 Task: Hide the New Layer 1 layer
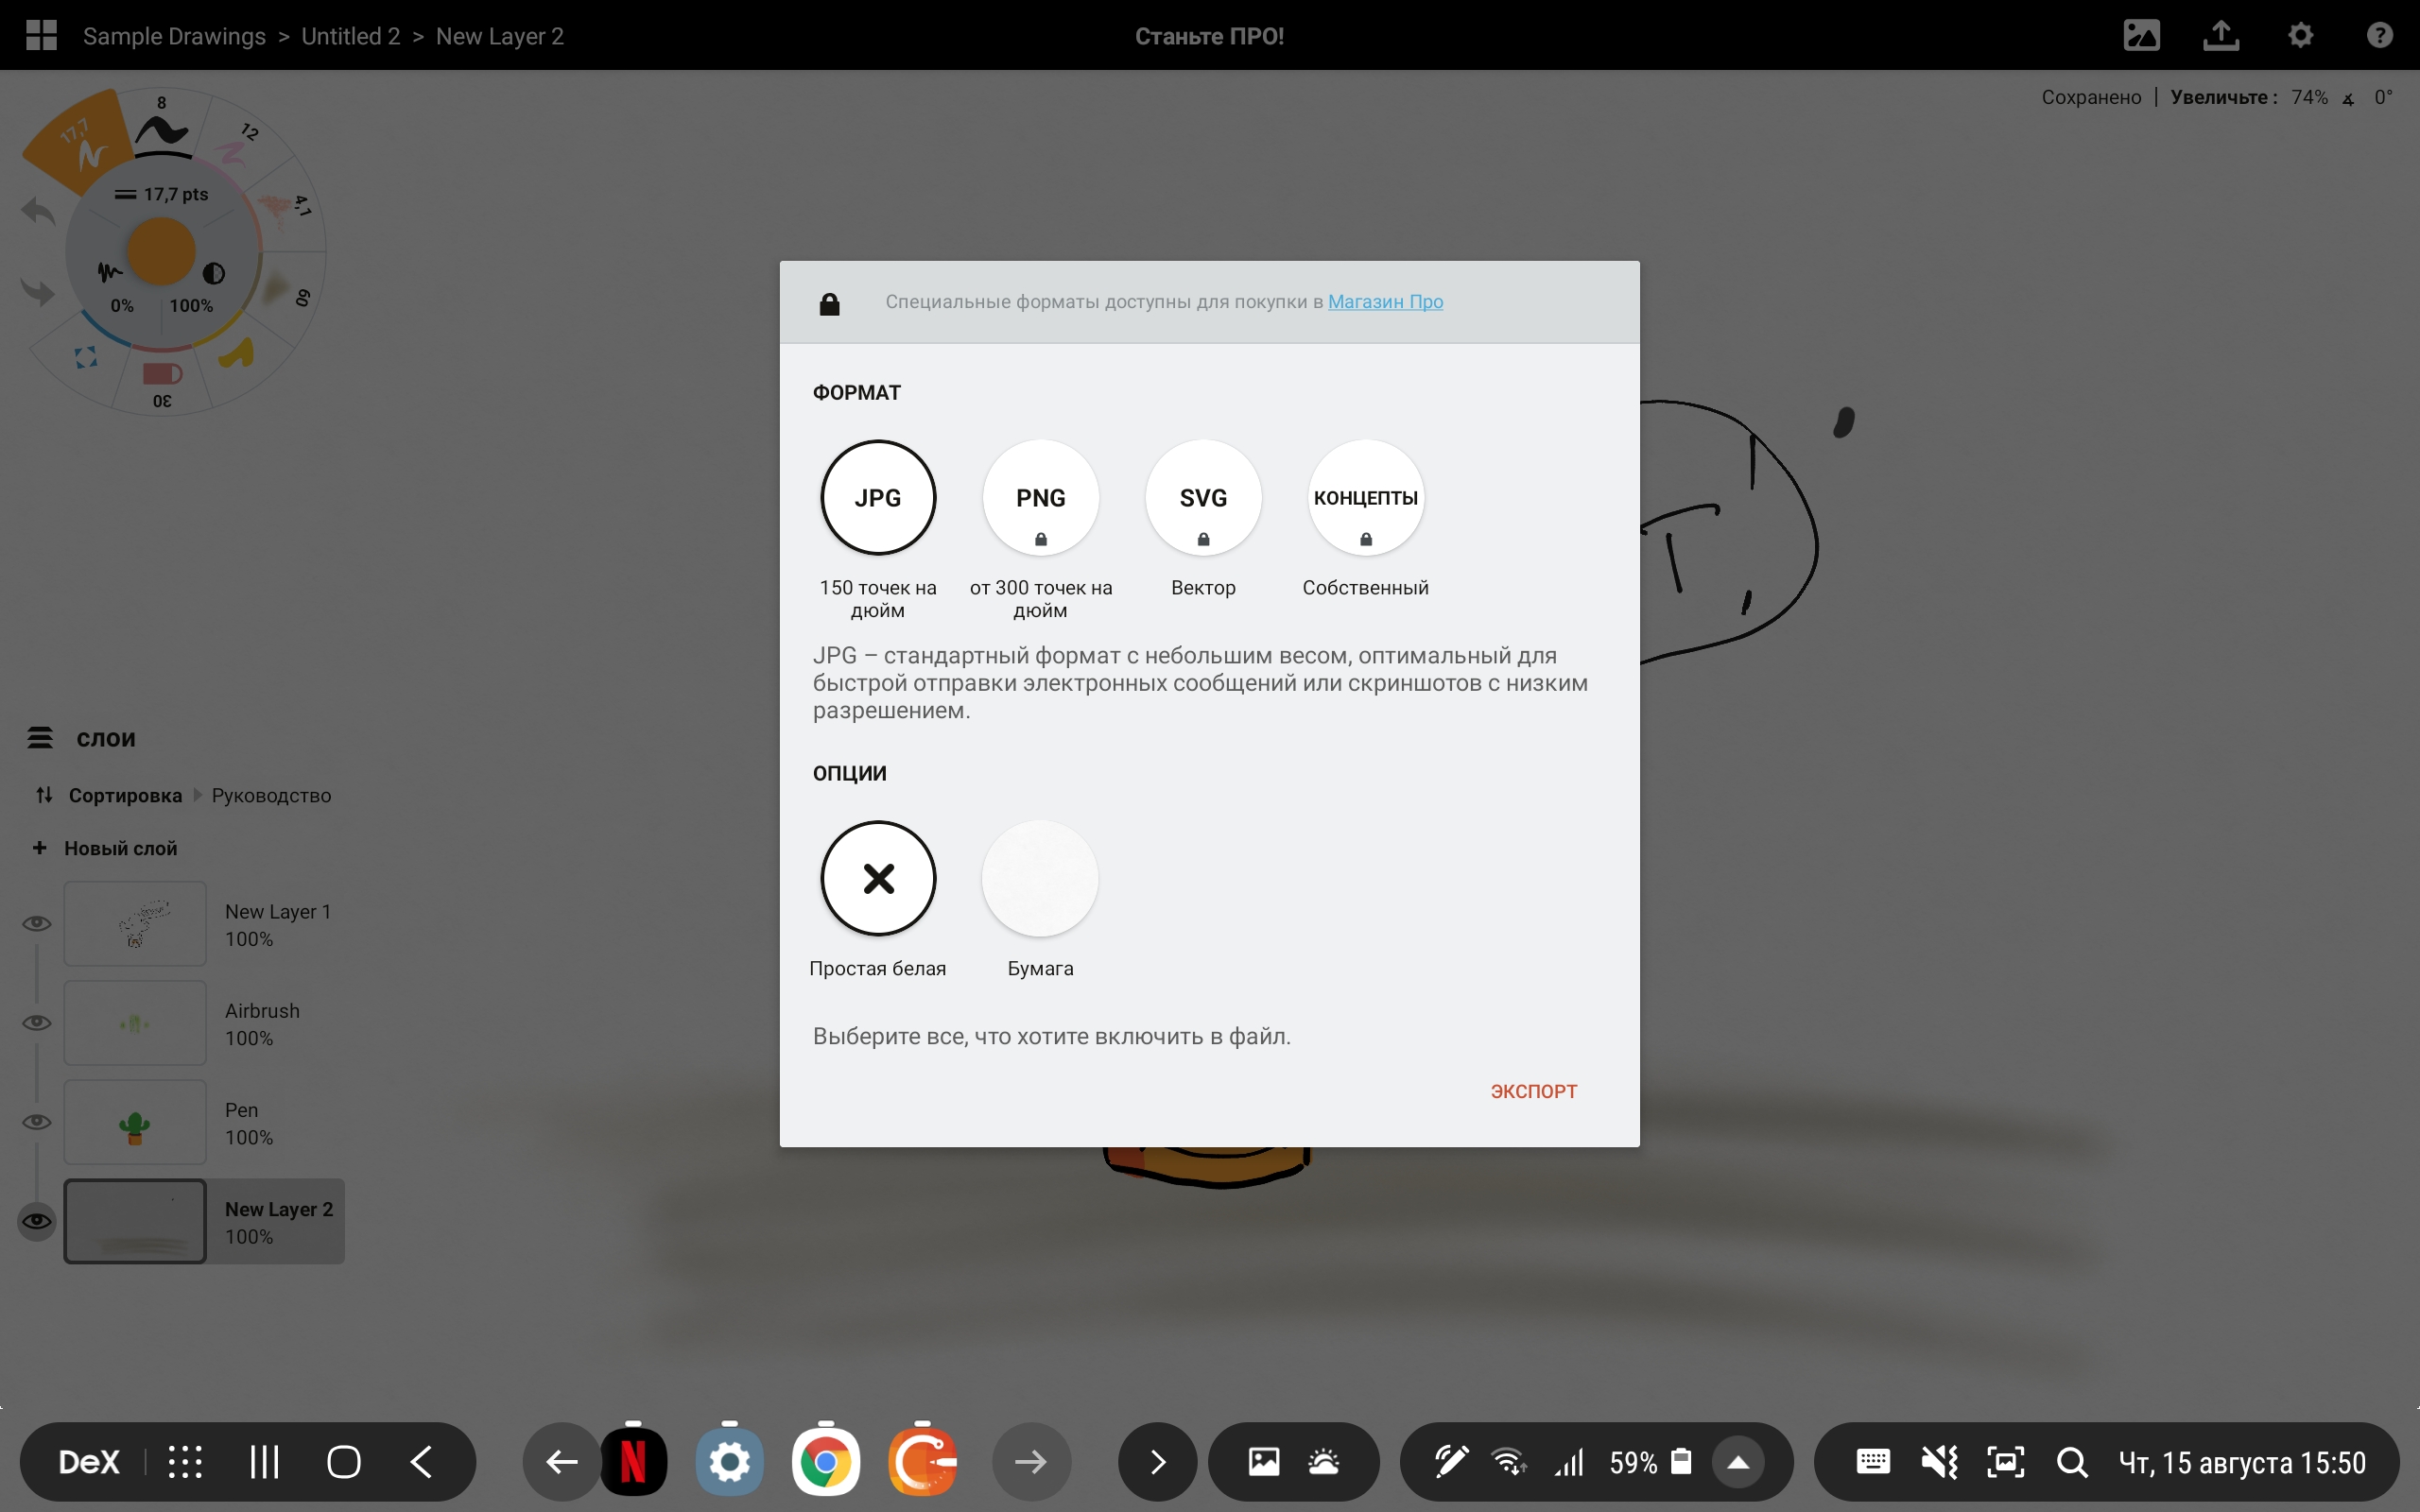pyautogui.click(x=37, y=923)
